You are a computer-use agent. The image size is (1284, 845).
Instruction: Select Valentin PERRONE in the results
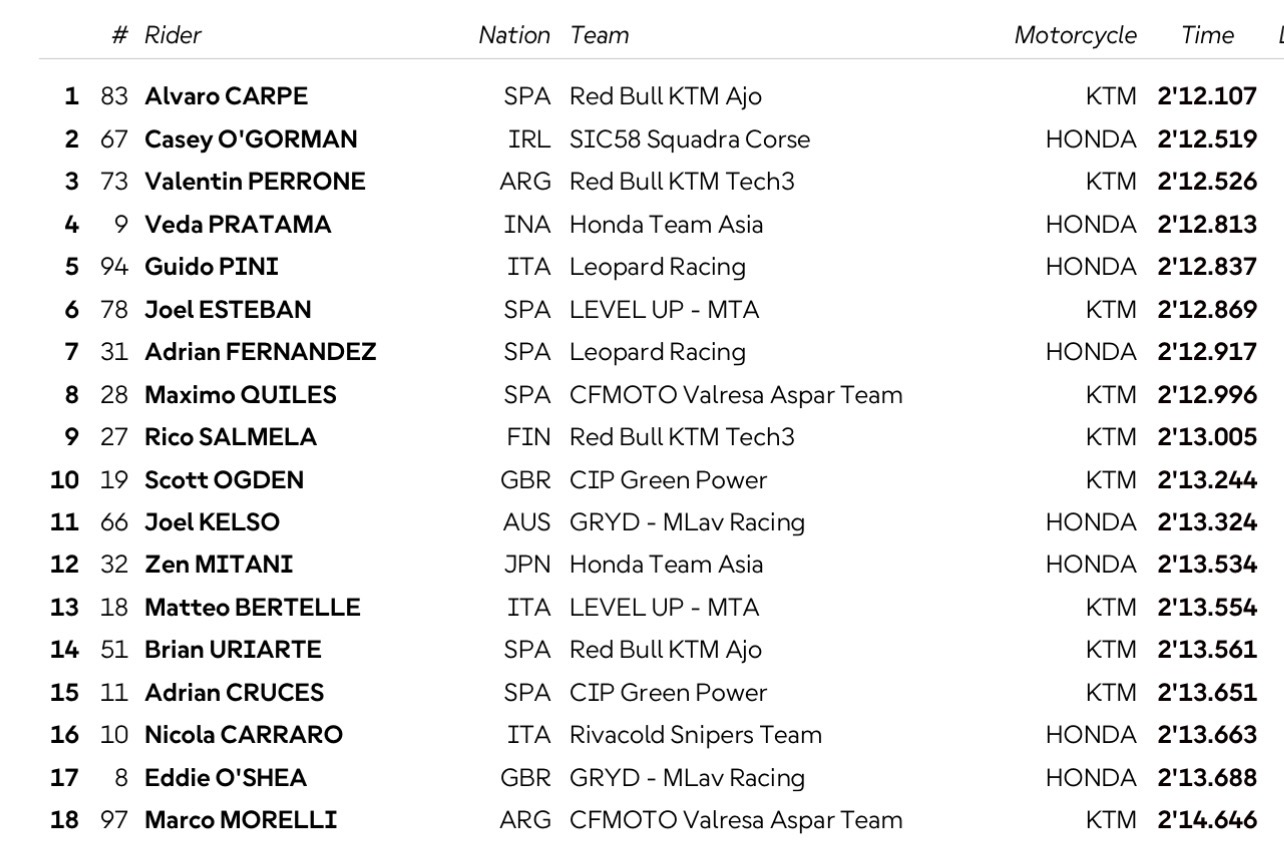[x=255, y=182]
